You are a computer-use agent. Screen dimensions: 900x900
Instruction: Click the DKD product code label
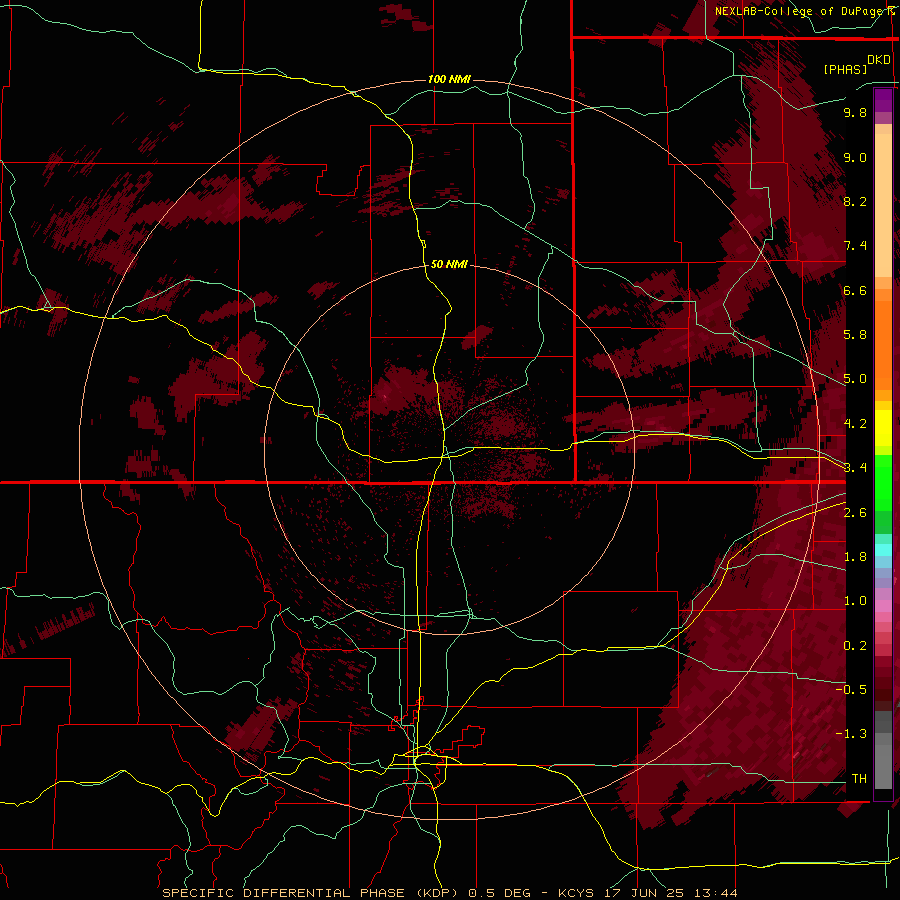[x=879, y=60]
